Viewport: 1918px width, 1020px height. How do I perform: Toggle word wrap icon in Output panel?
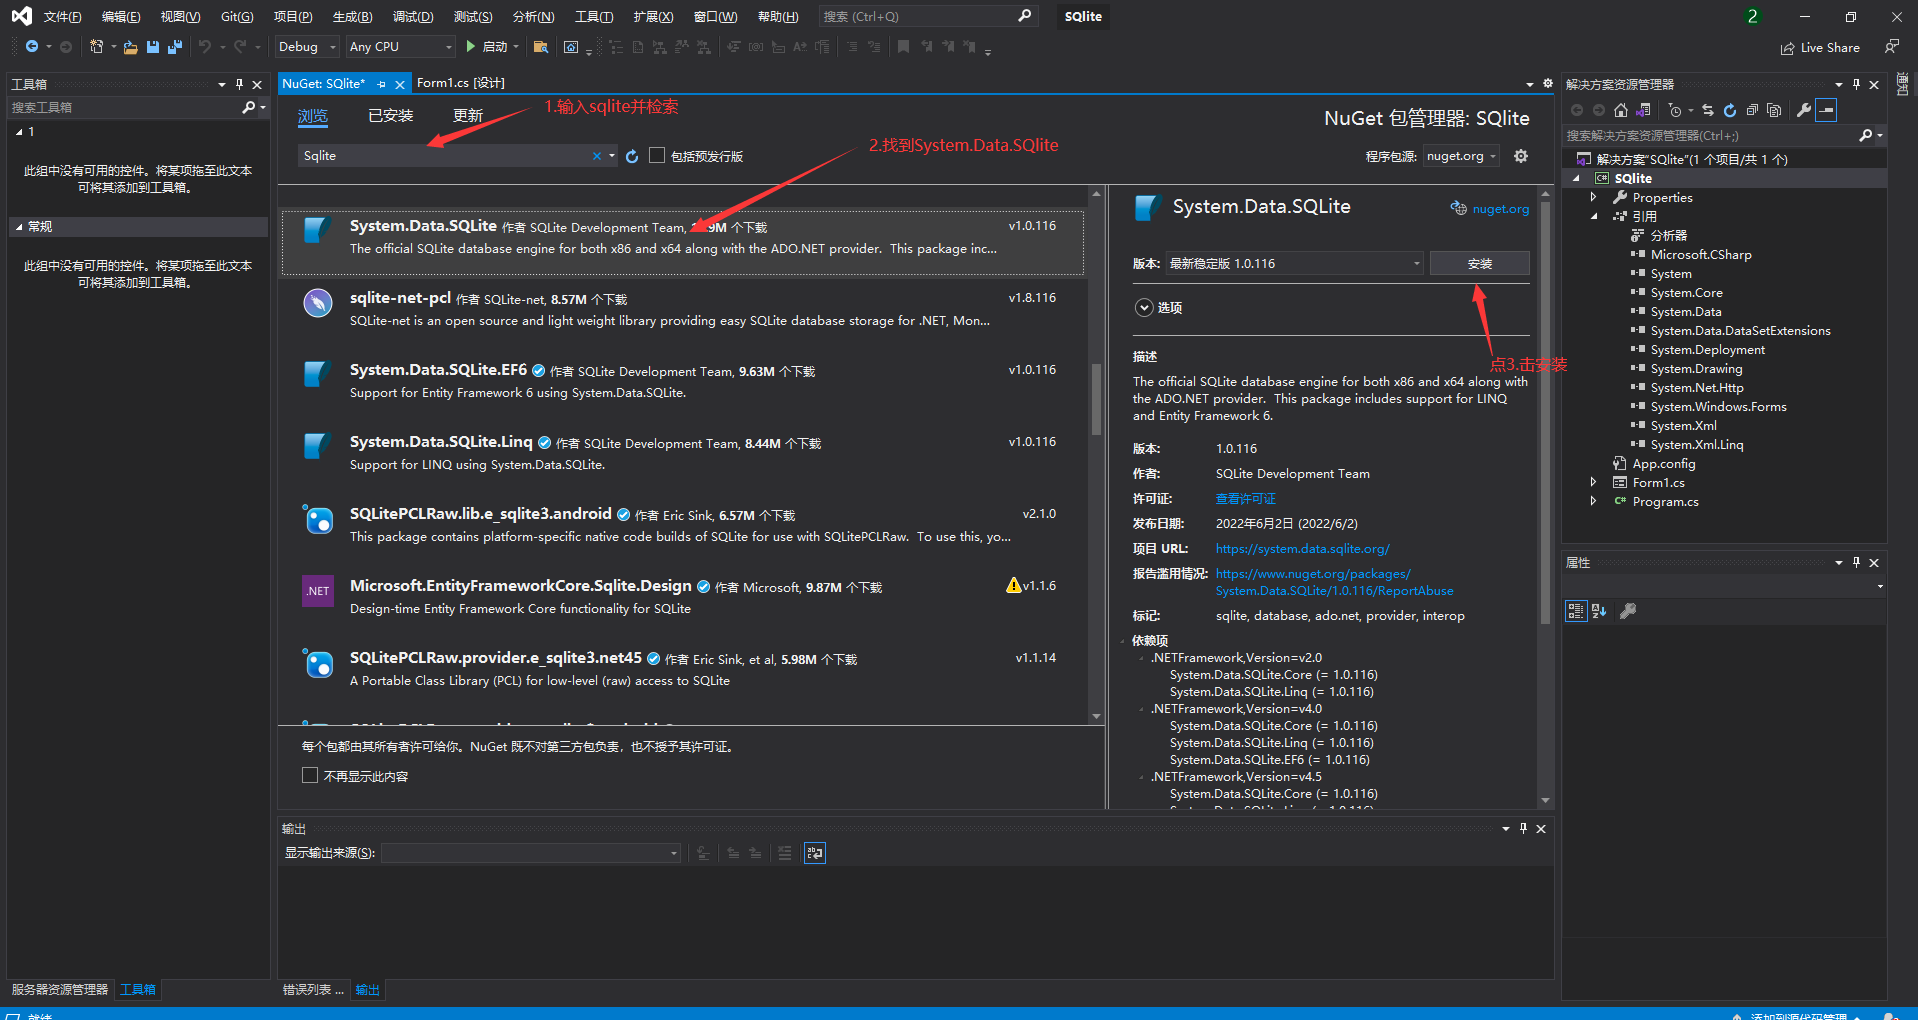pos(815,853)
